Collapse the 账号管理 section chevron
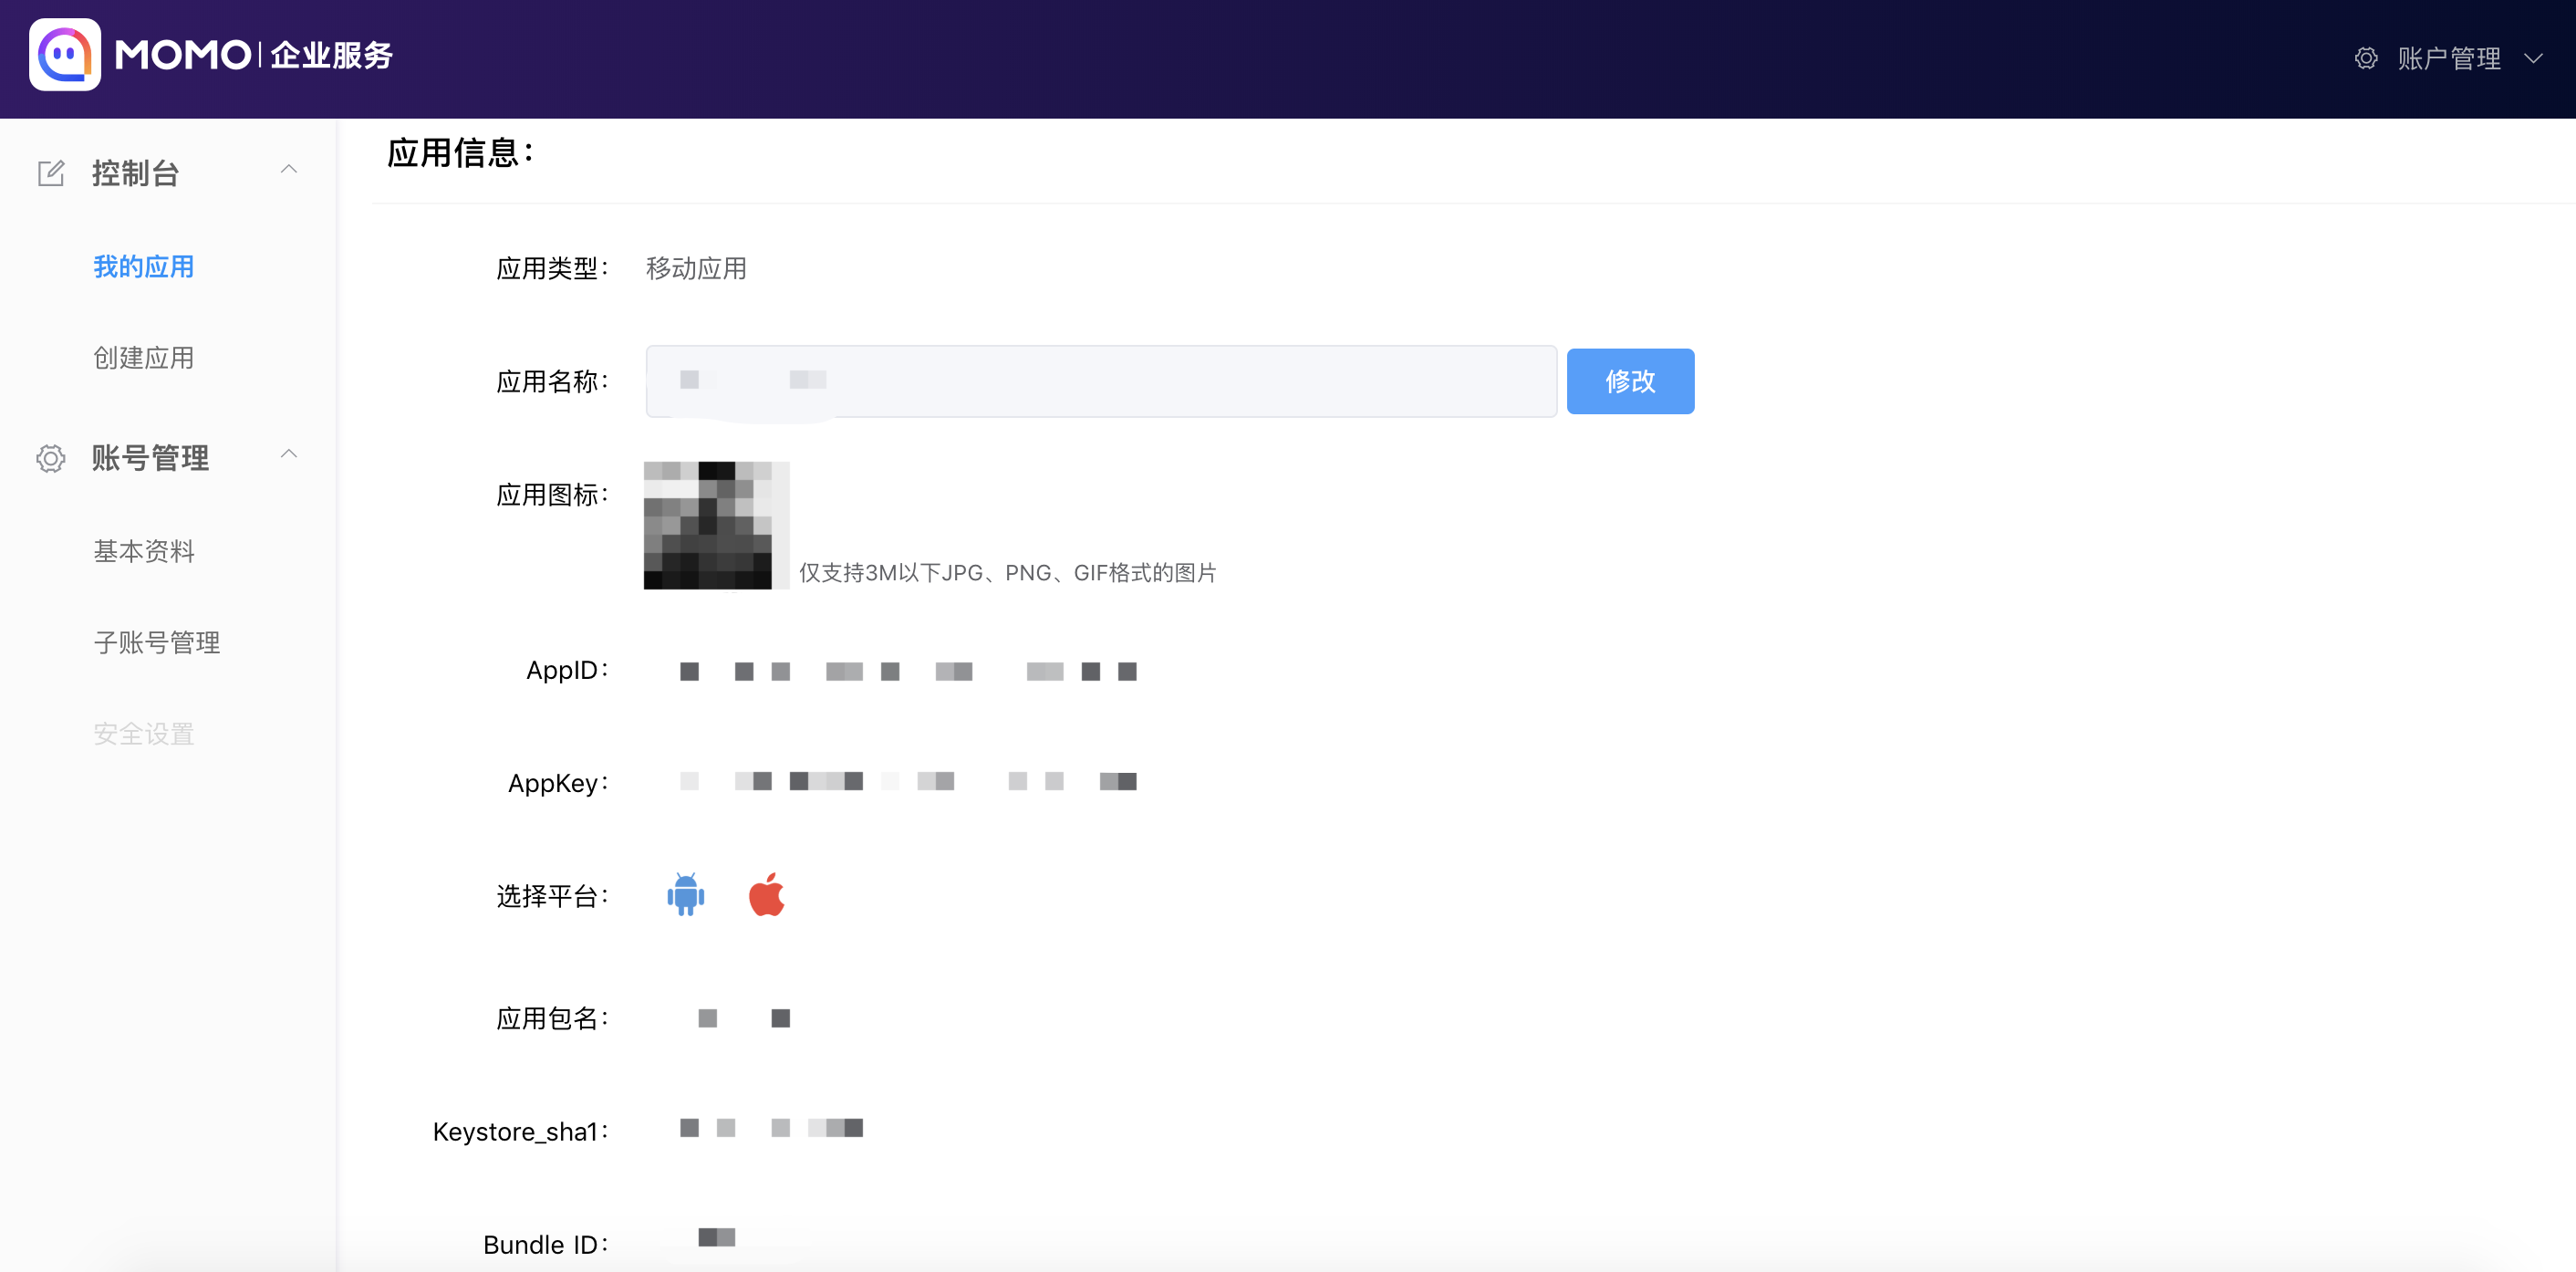This screenshot has height=1272, width=2576. (289, 455)
